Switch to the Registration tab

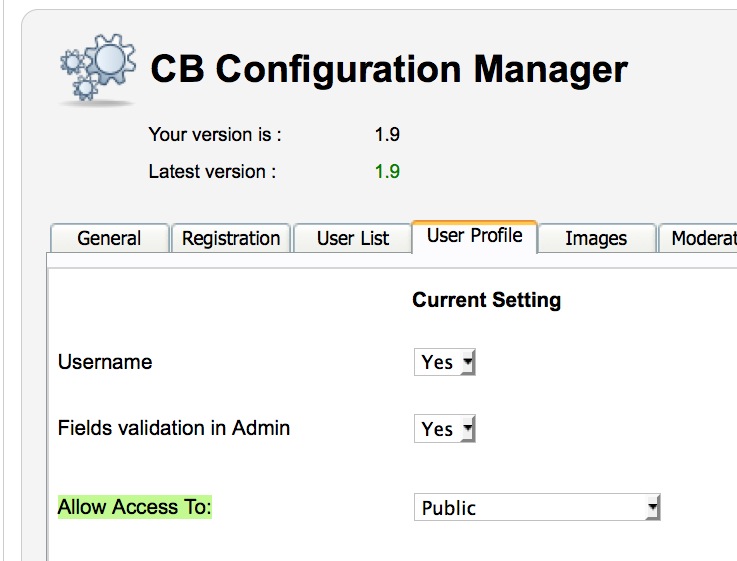(231, 238)
